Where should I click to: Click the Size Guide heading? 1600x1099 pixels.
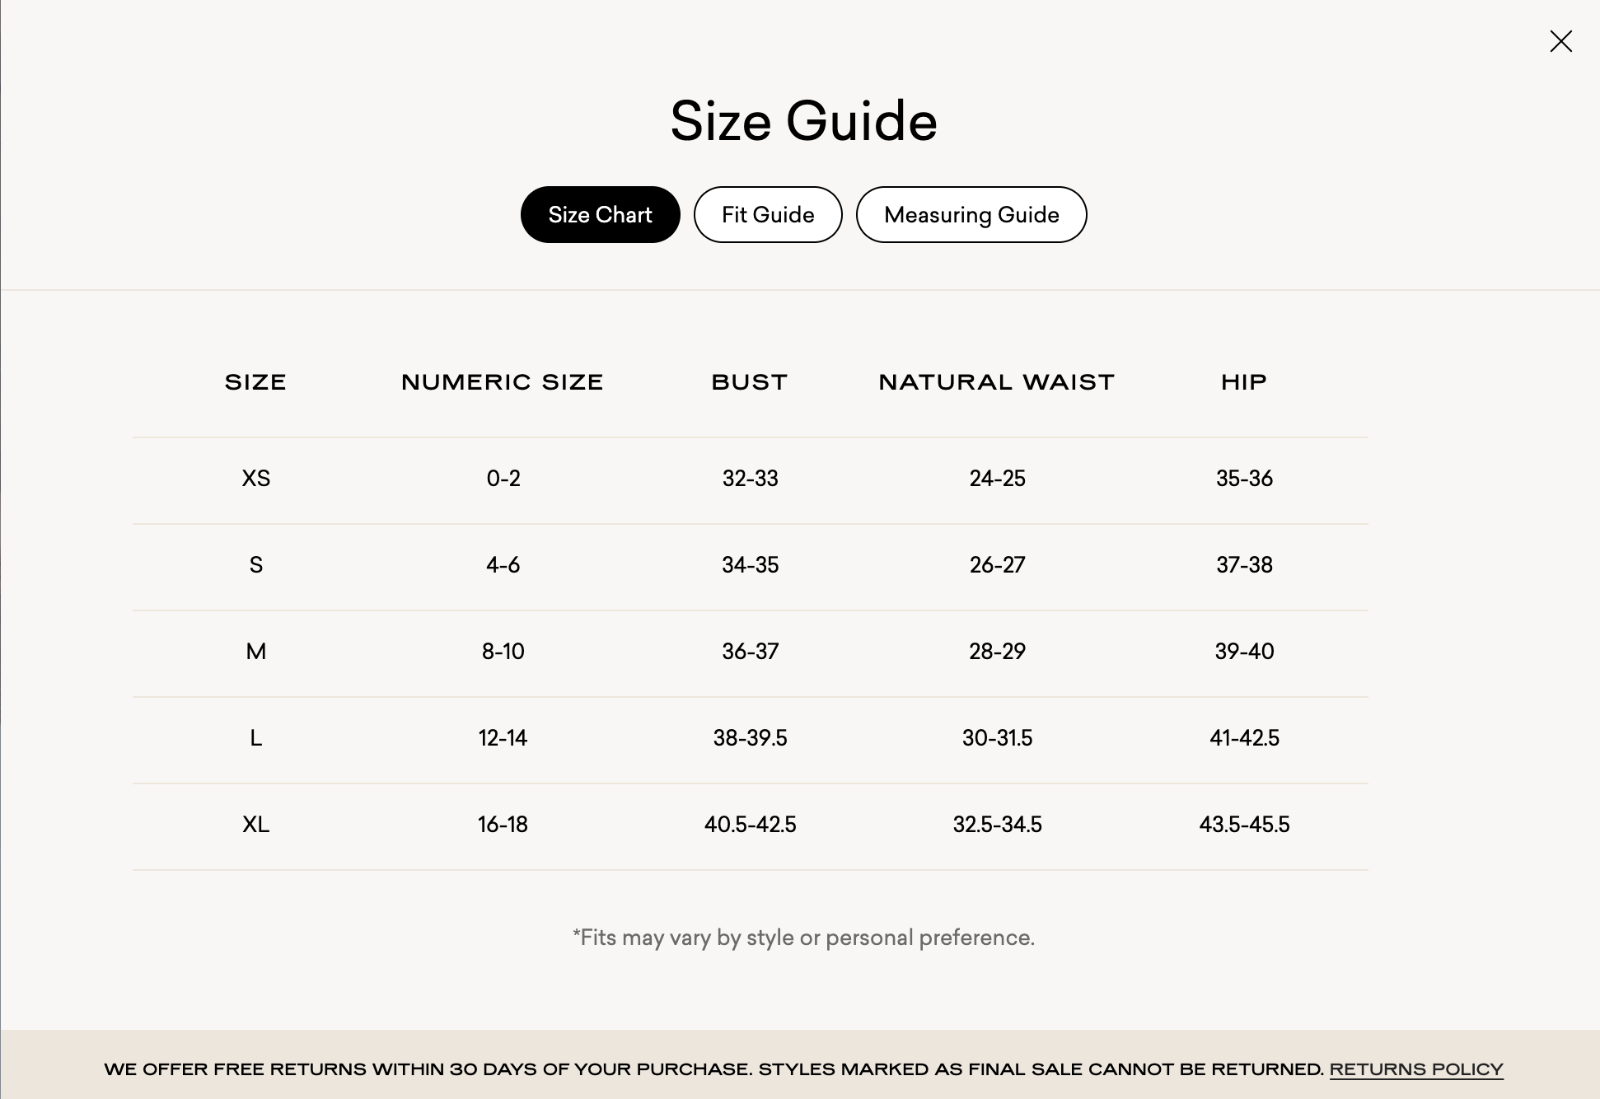coord(803,121)
